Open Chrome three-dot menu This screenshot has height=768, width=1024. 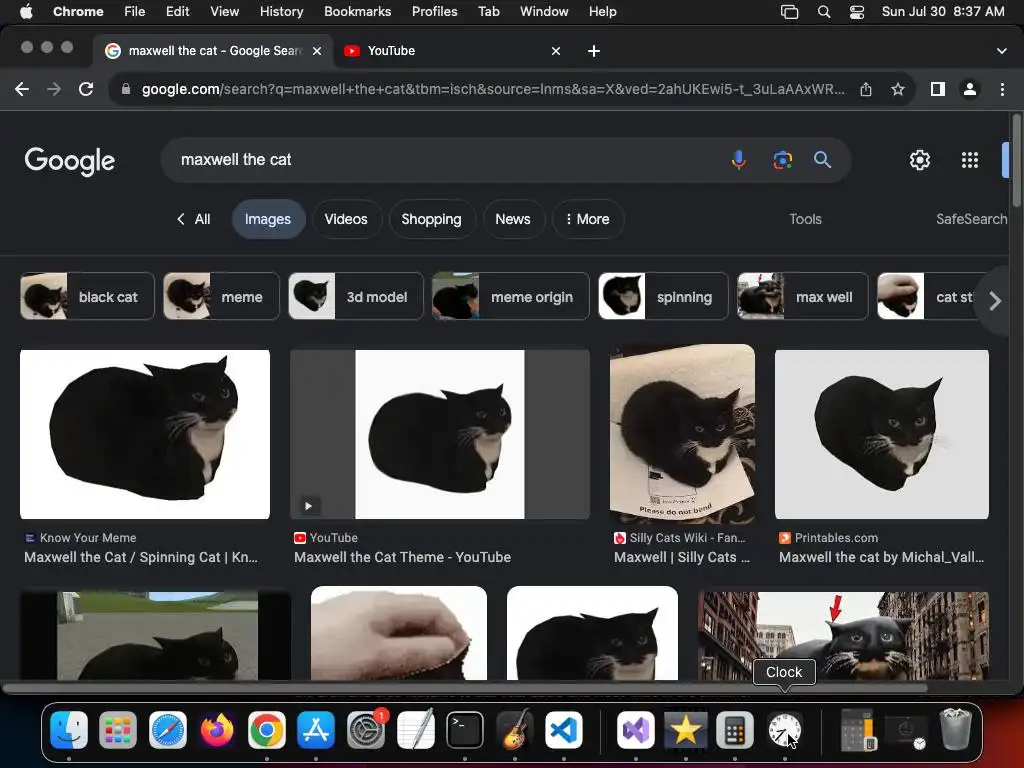coord(1002,89)
